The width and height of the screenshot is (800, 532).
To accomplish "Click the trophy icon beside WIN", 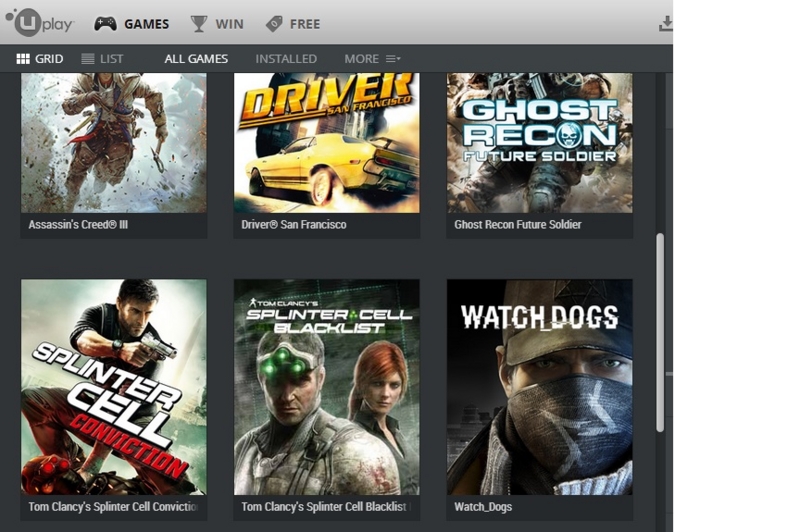I will 198,24.
